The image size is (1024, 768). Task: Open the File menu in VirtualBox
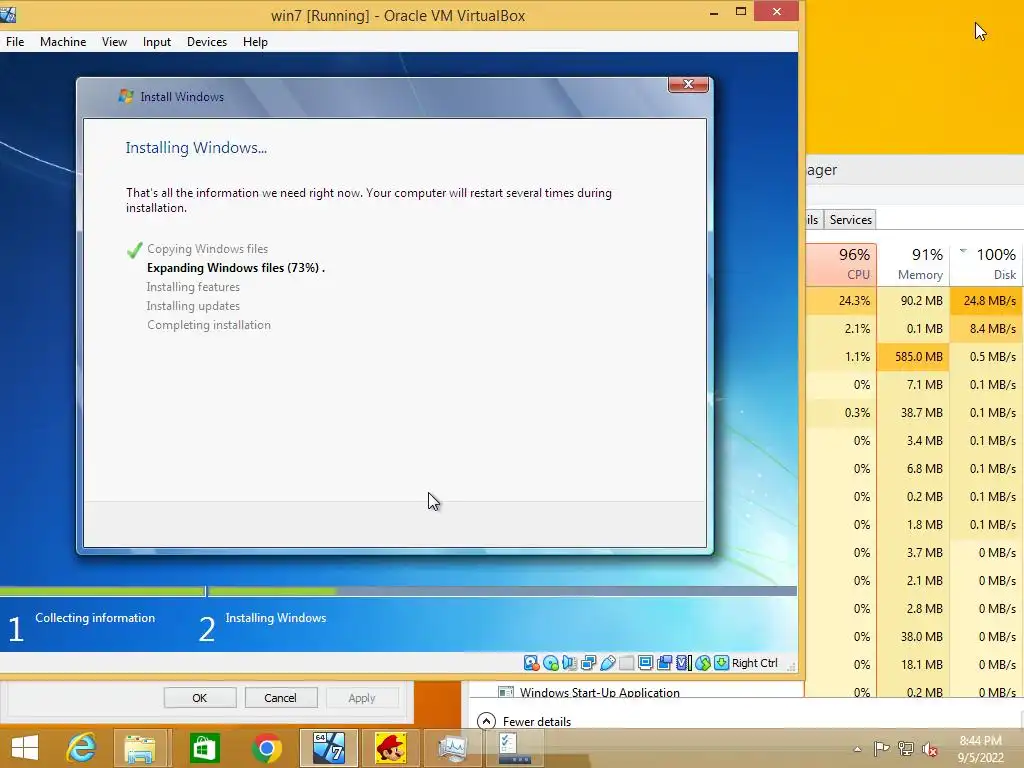coord(15,42)
